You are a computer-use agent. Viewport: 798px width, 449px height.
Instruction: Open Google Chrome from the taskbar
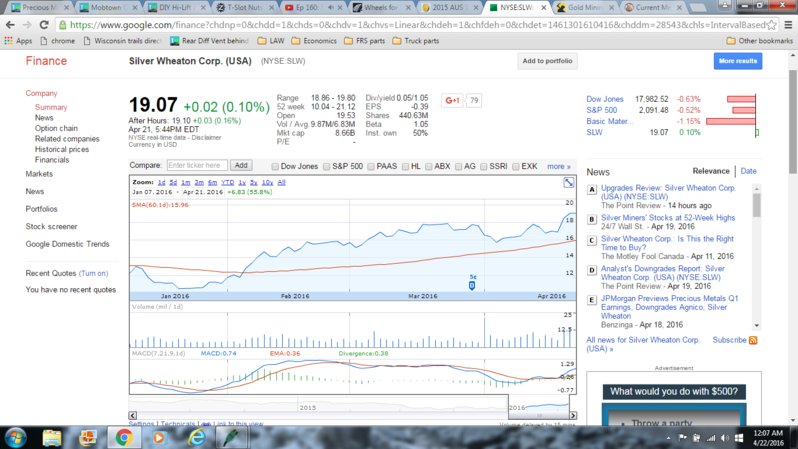click(124, 438)
